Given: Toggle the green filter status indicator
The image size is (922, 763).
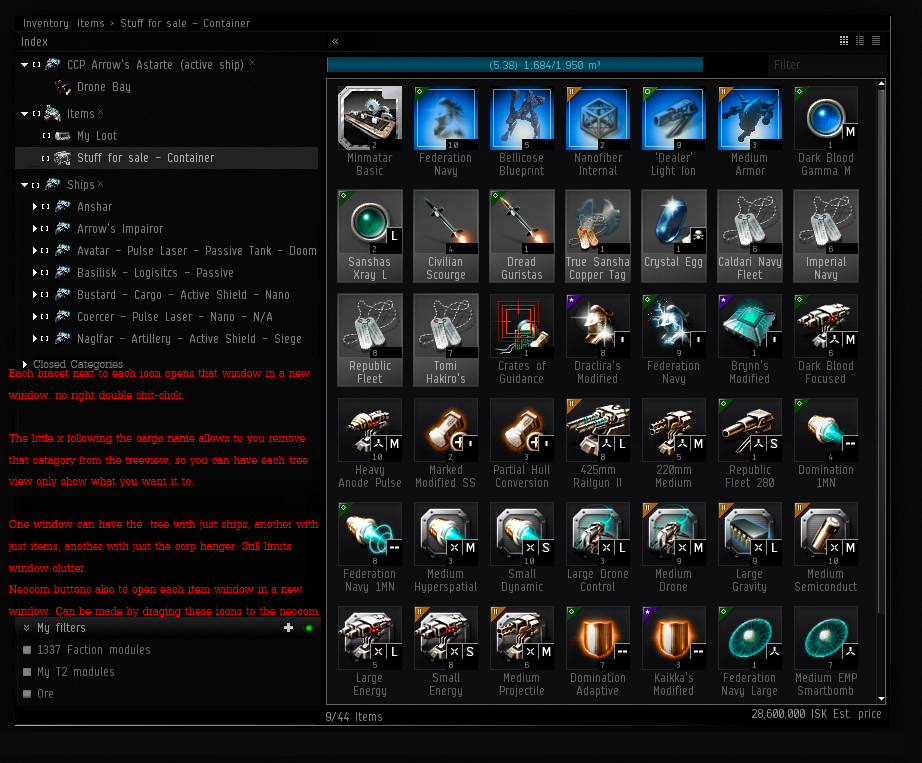Looking at the screenshot, I should click(x=309, y=628).
